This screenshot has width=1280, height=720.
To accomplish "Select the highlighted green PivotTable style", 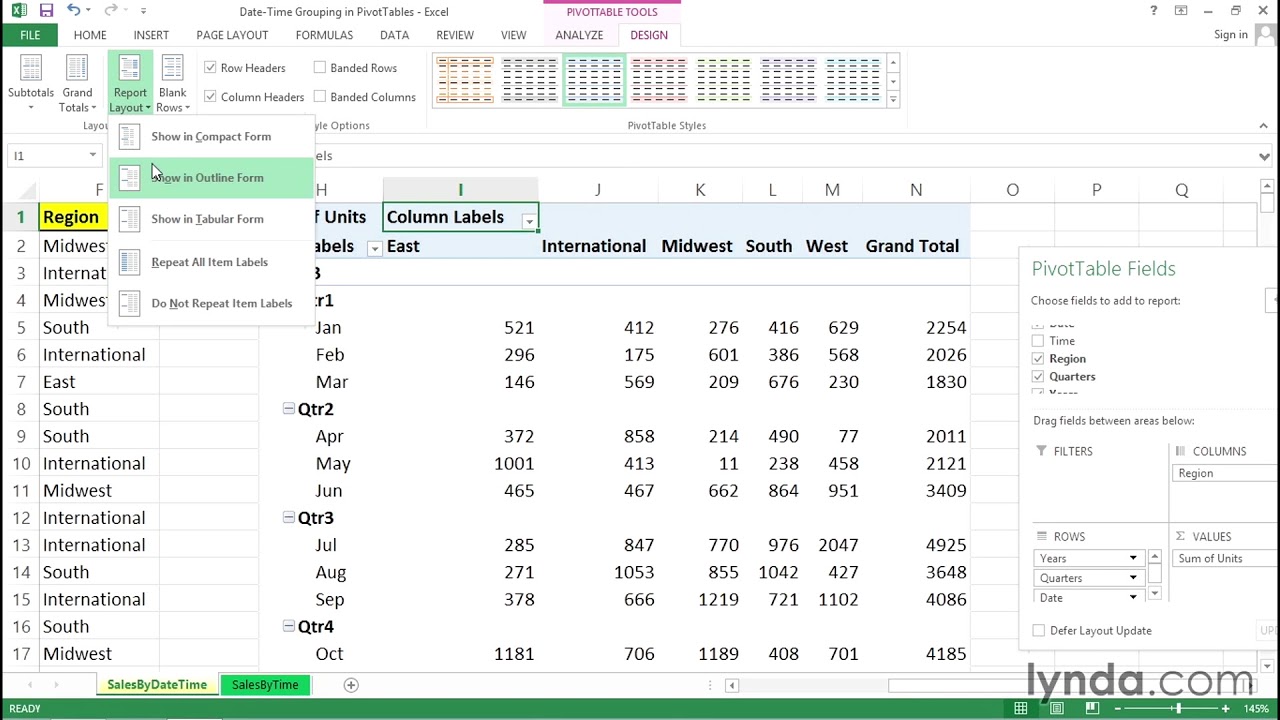I will coord(594,80).
